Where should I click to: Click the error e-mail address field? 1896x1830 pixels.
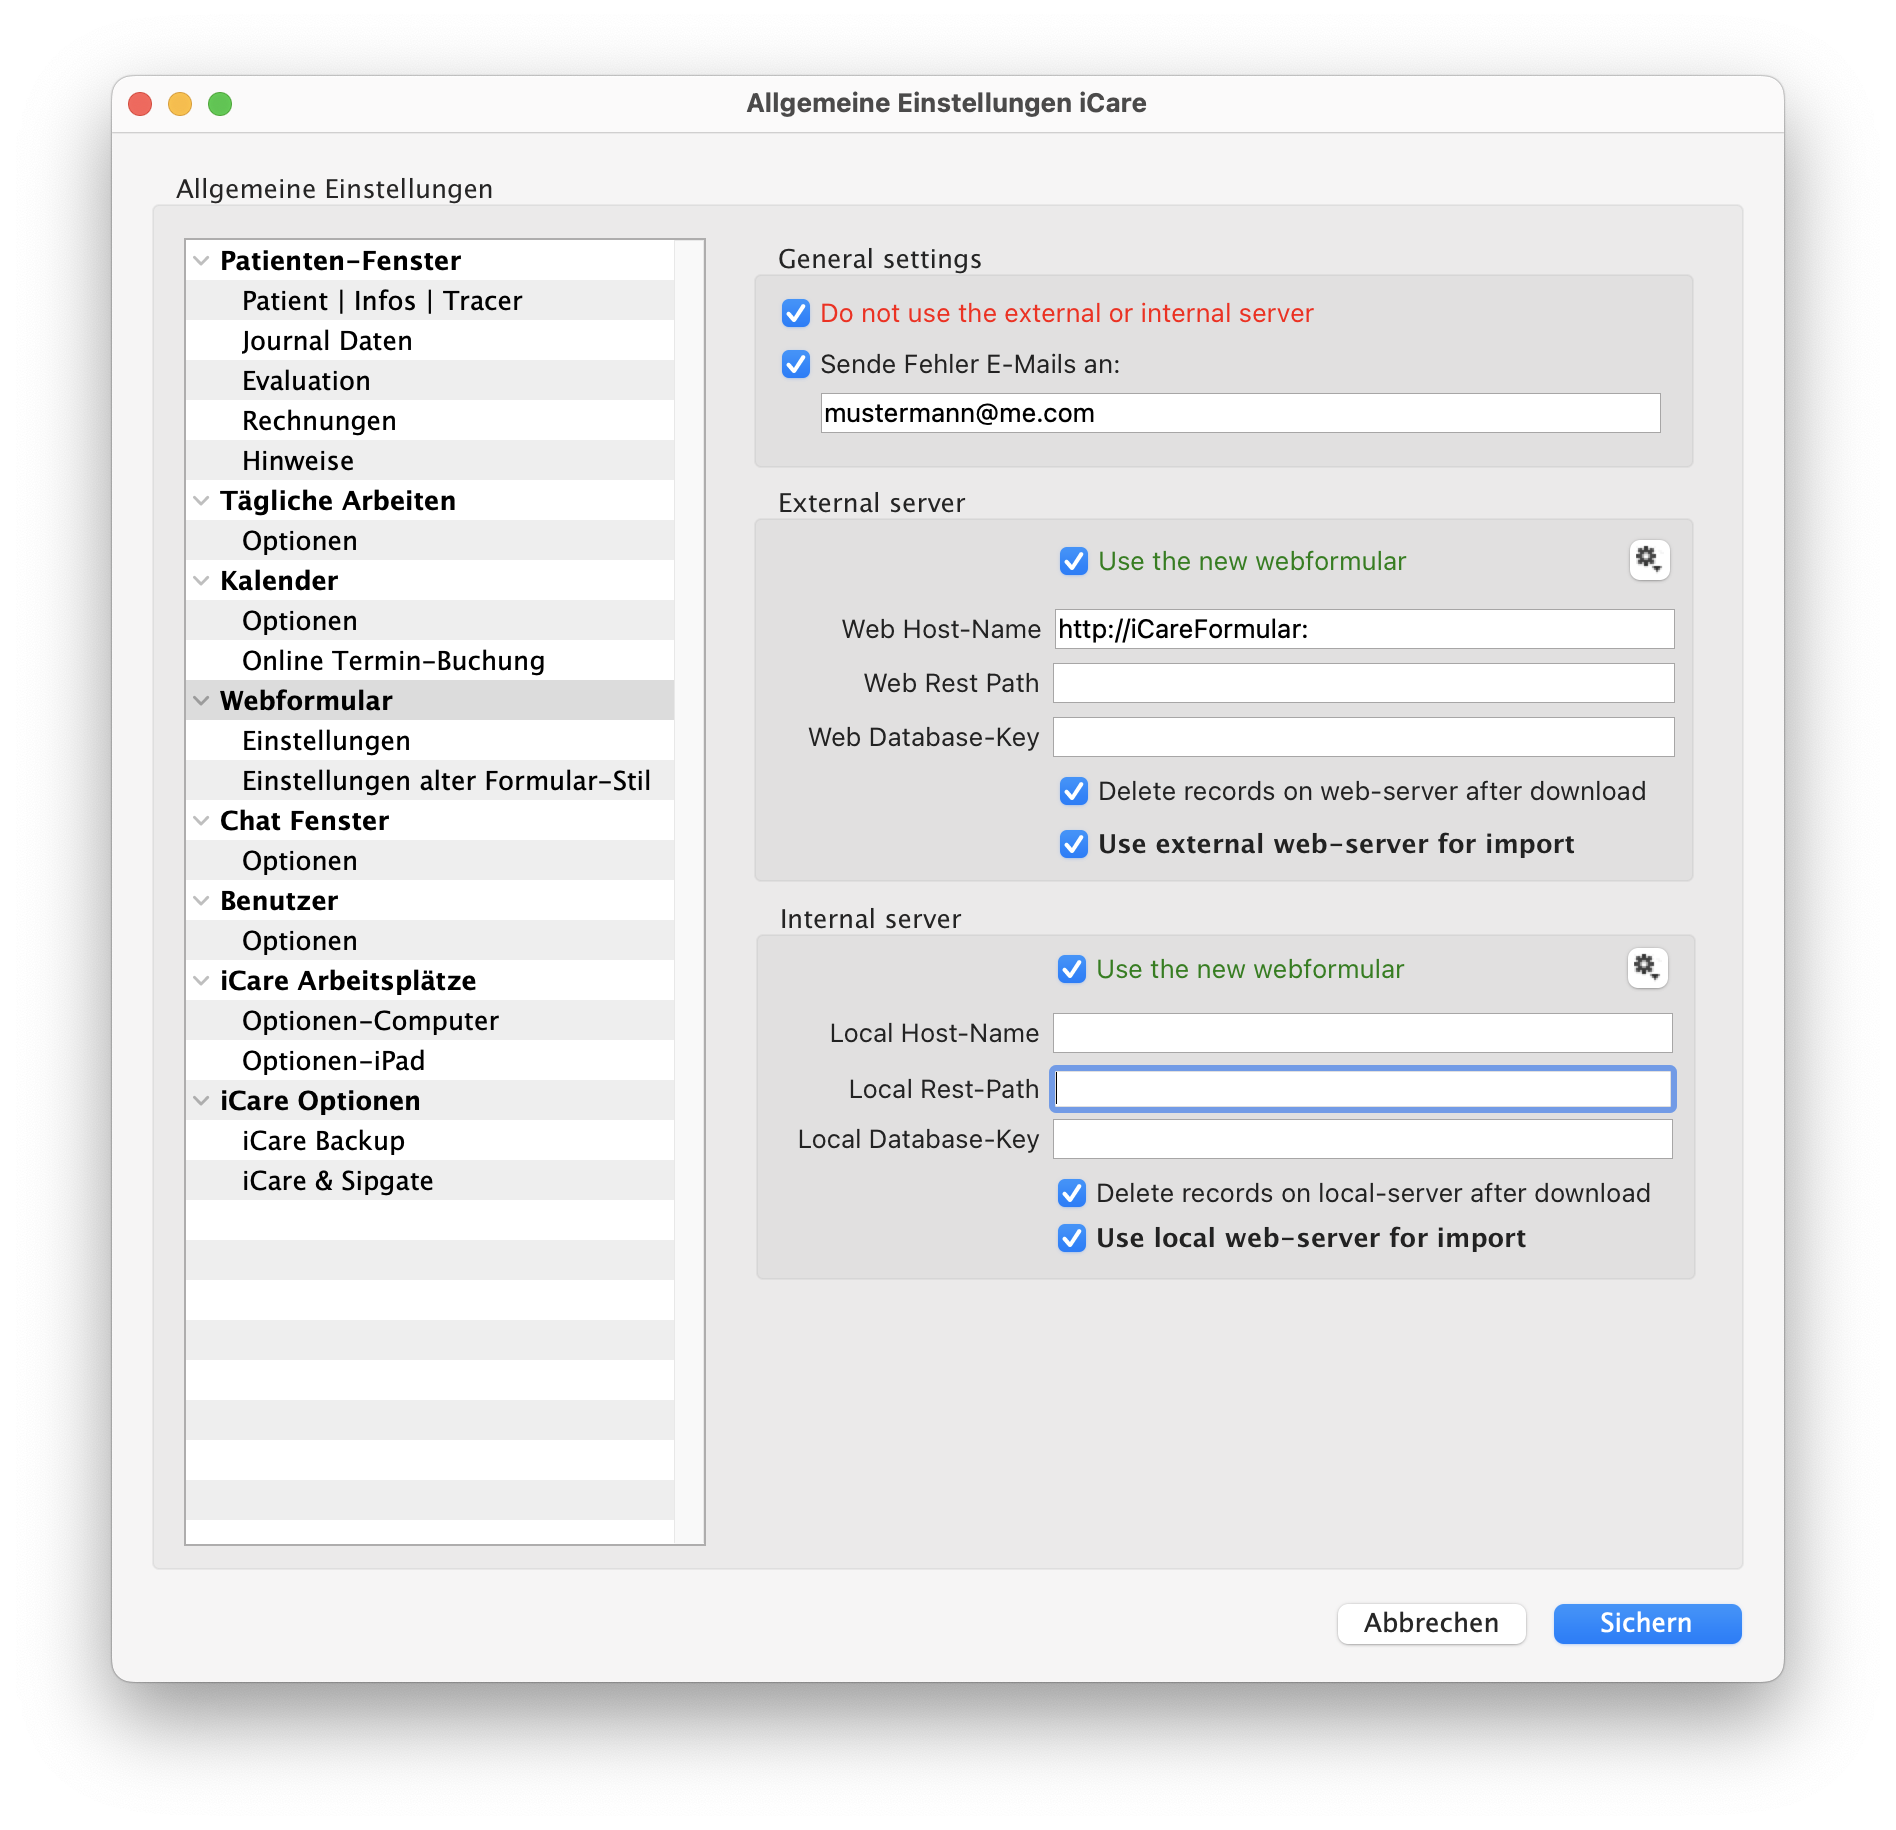1239,414
